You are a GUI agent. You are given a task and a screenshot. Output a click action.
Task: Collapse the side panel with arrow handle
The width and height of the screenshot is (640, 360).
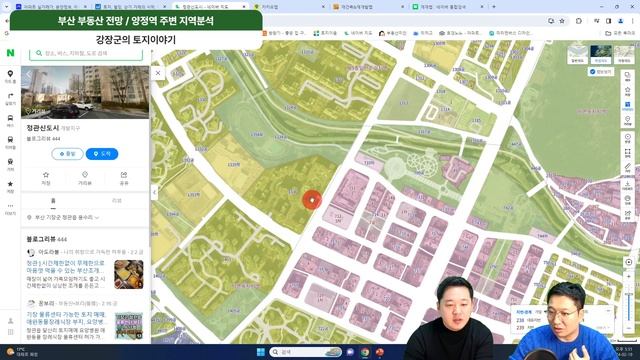(x=154, y=192)
